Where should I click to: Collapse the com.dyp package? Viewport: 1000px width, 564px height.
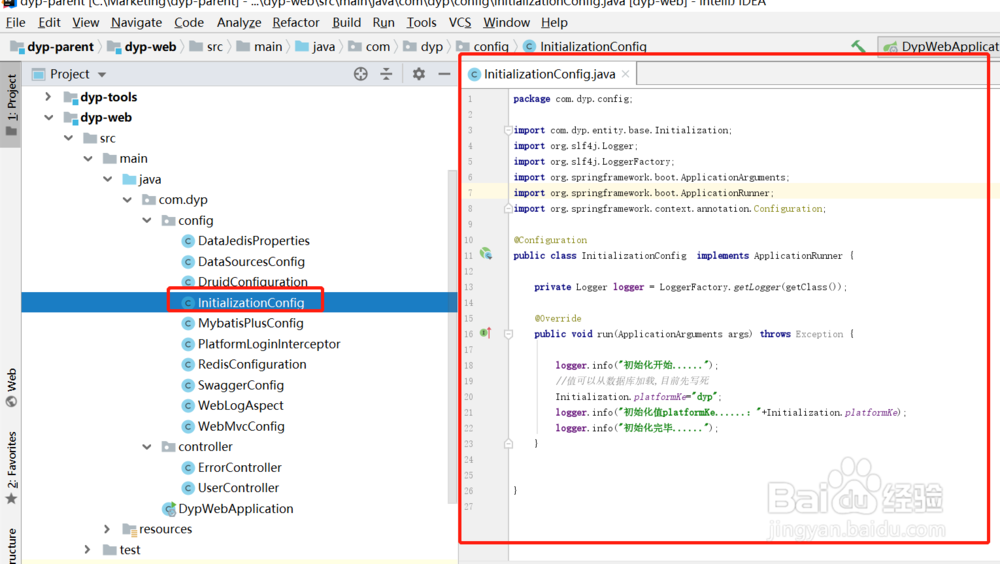[x=128, y=200]
